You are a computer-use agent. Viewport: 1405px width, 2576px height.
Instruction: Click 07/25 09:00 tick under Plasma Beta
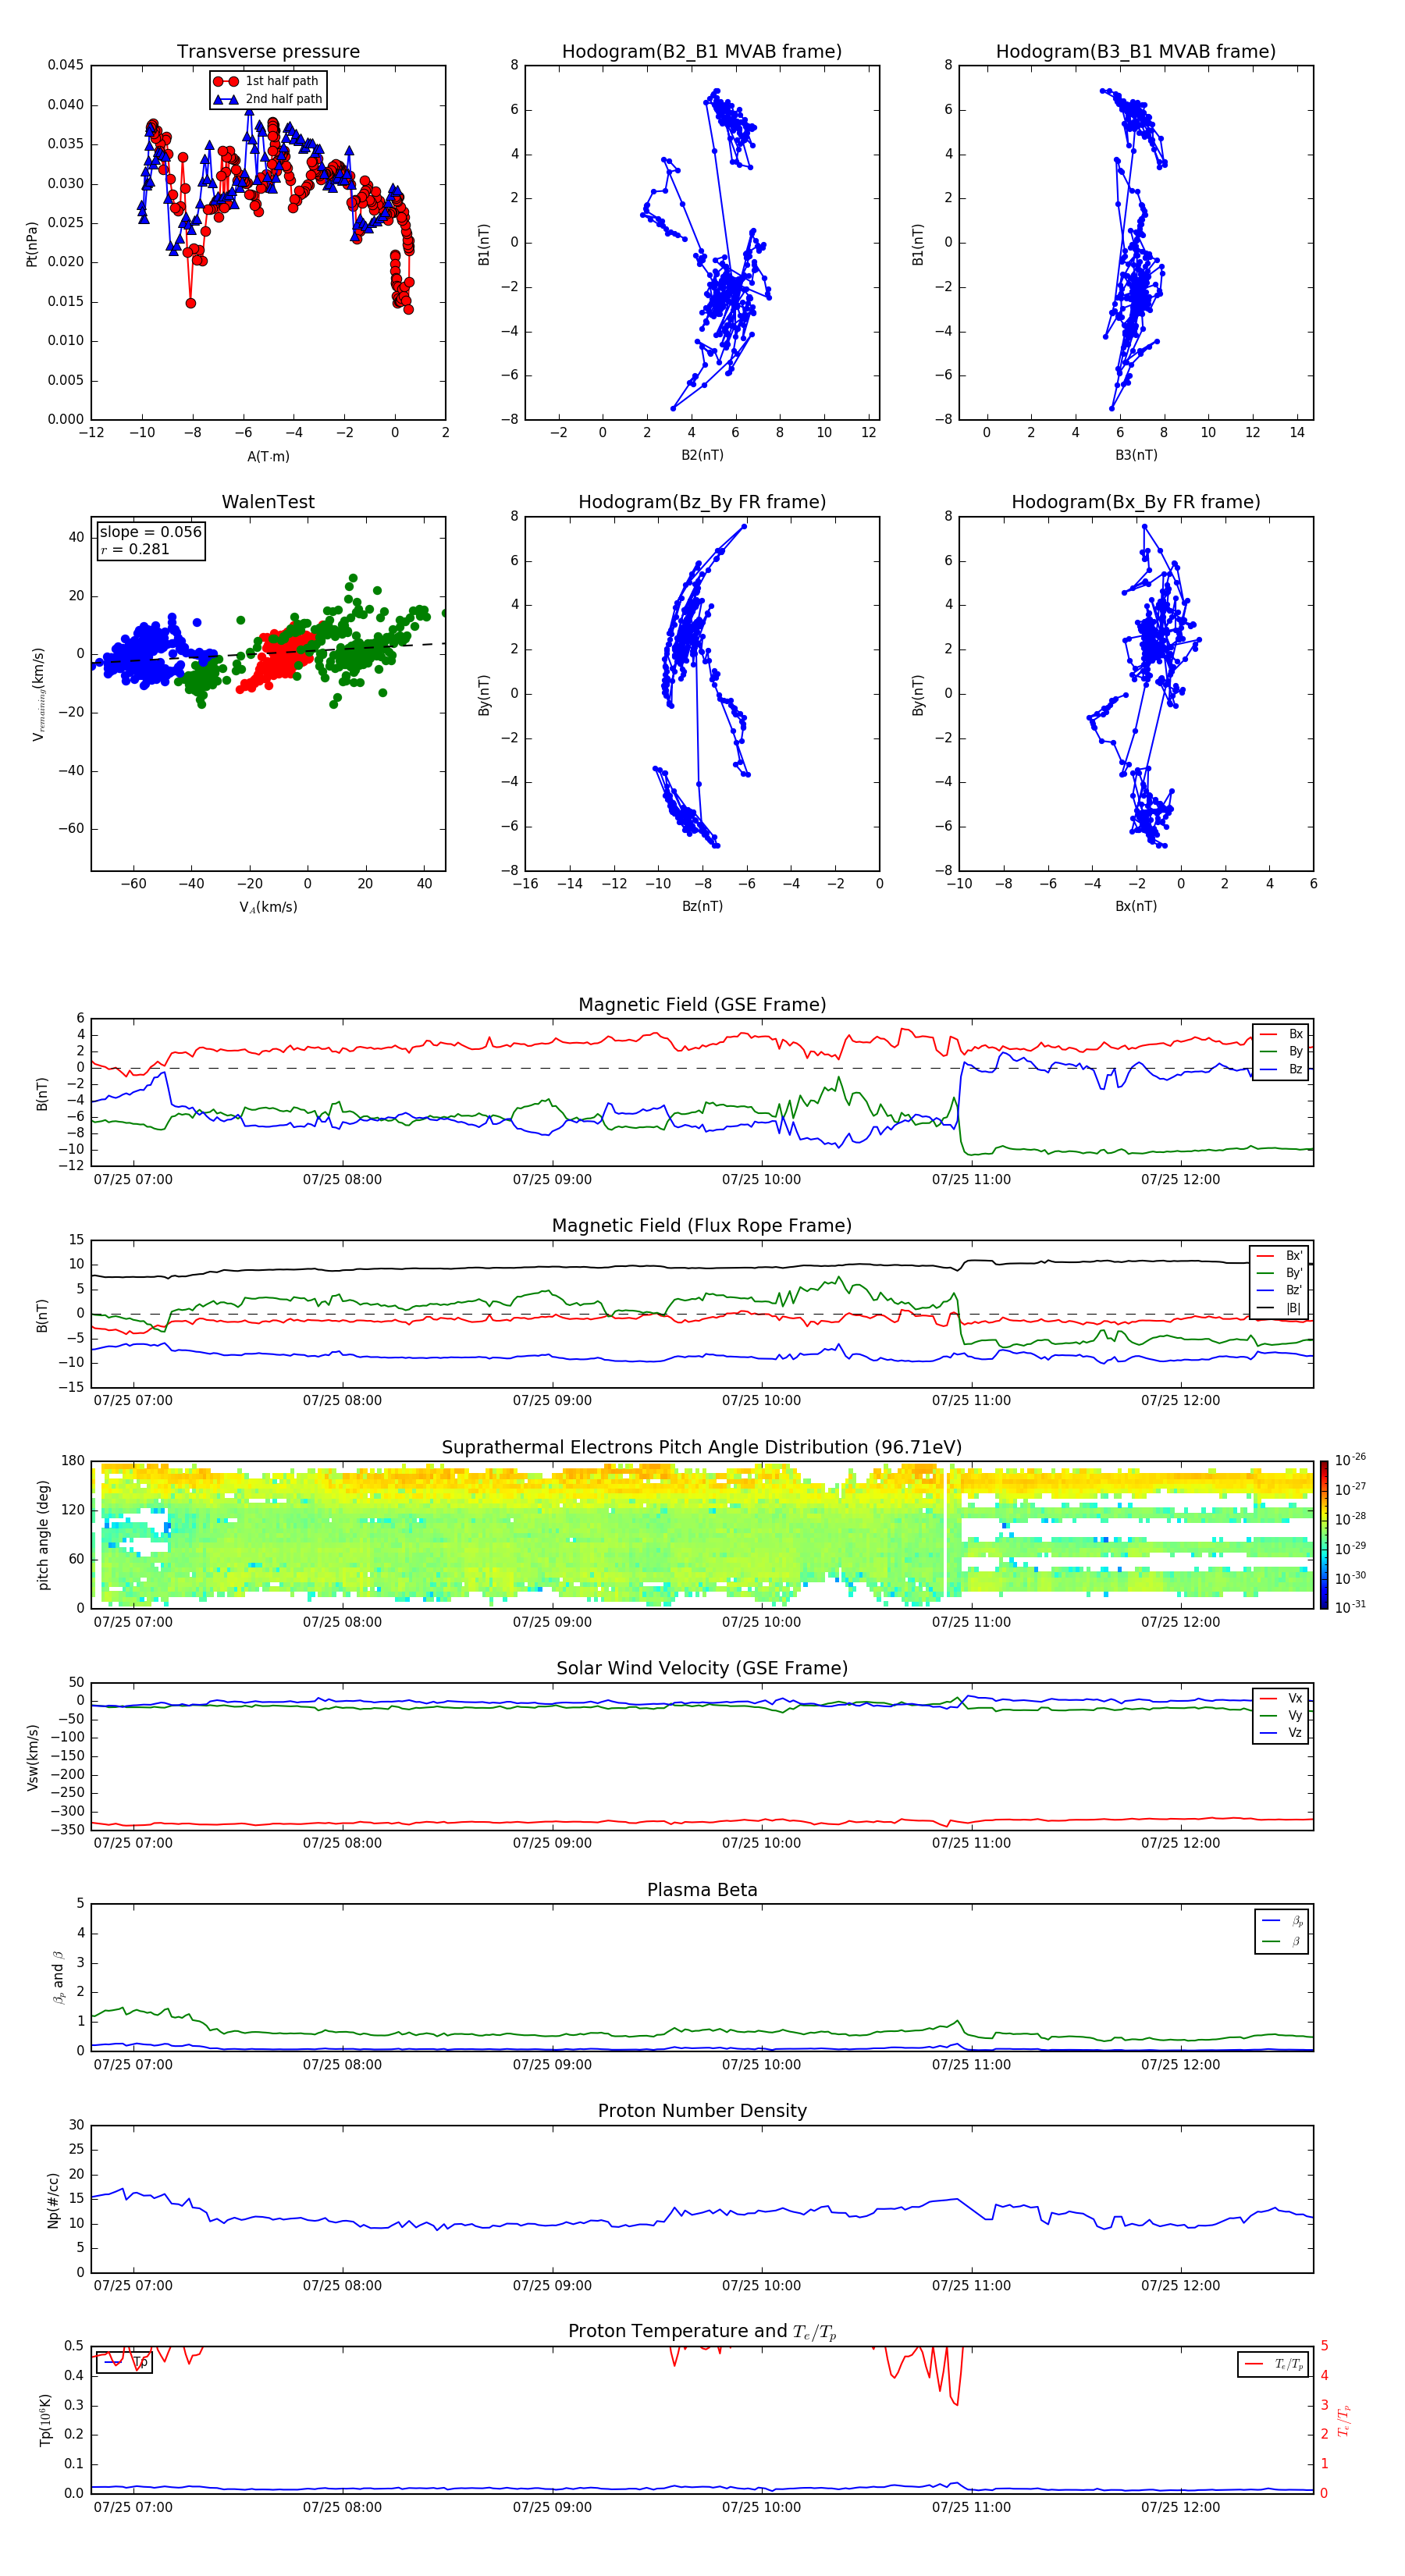tap(552, 2065)
